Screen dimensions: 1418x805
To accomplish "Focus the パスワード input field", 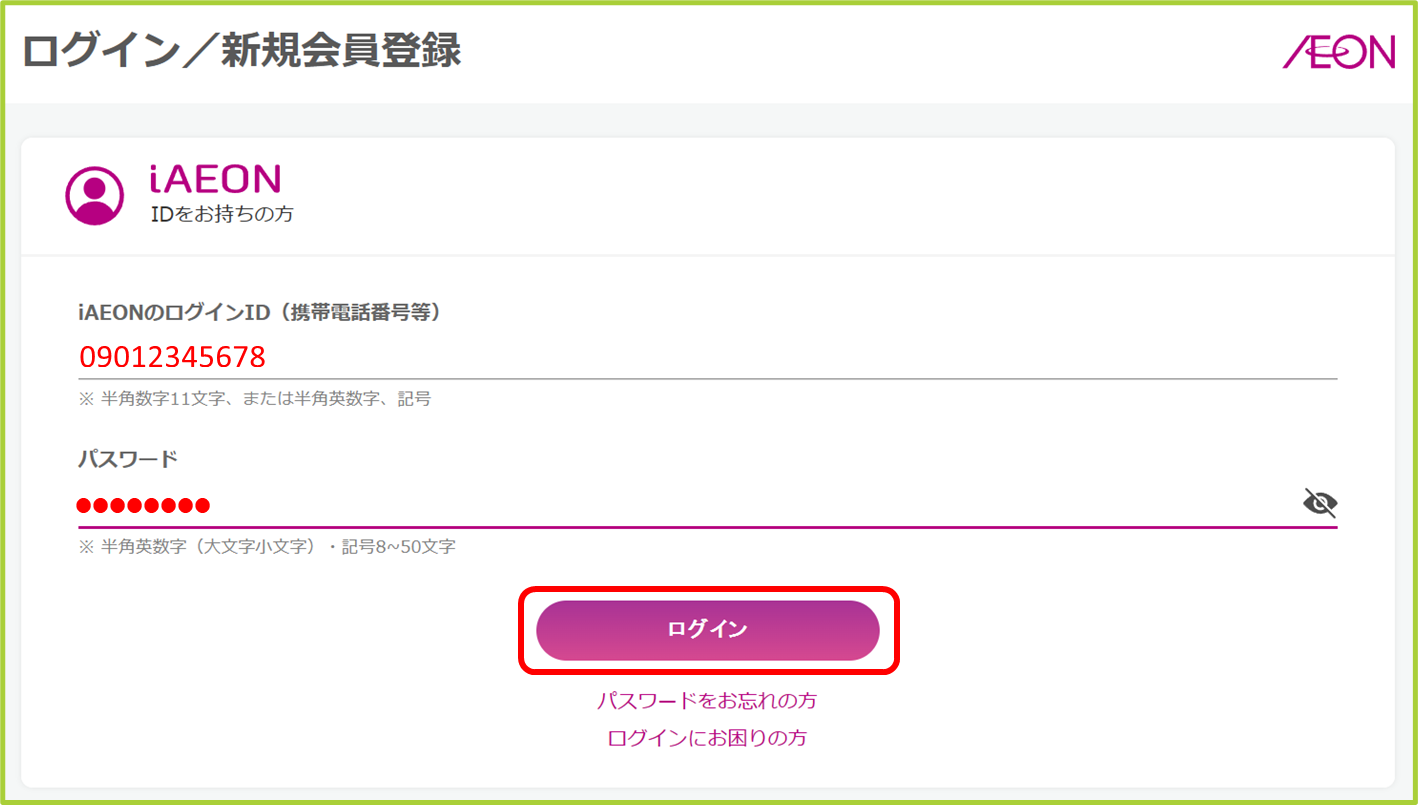I will 690,503.
